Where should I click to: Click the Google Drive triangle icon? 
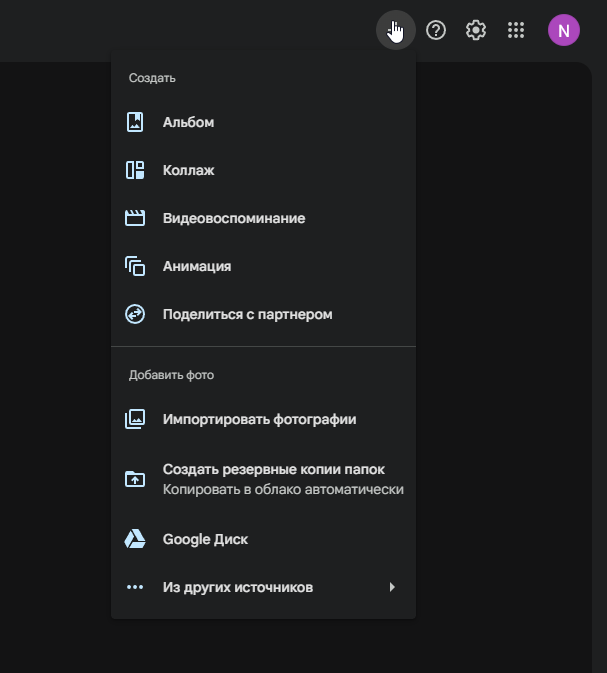click(x=135, y=539)
